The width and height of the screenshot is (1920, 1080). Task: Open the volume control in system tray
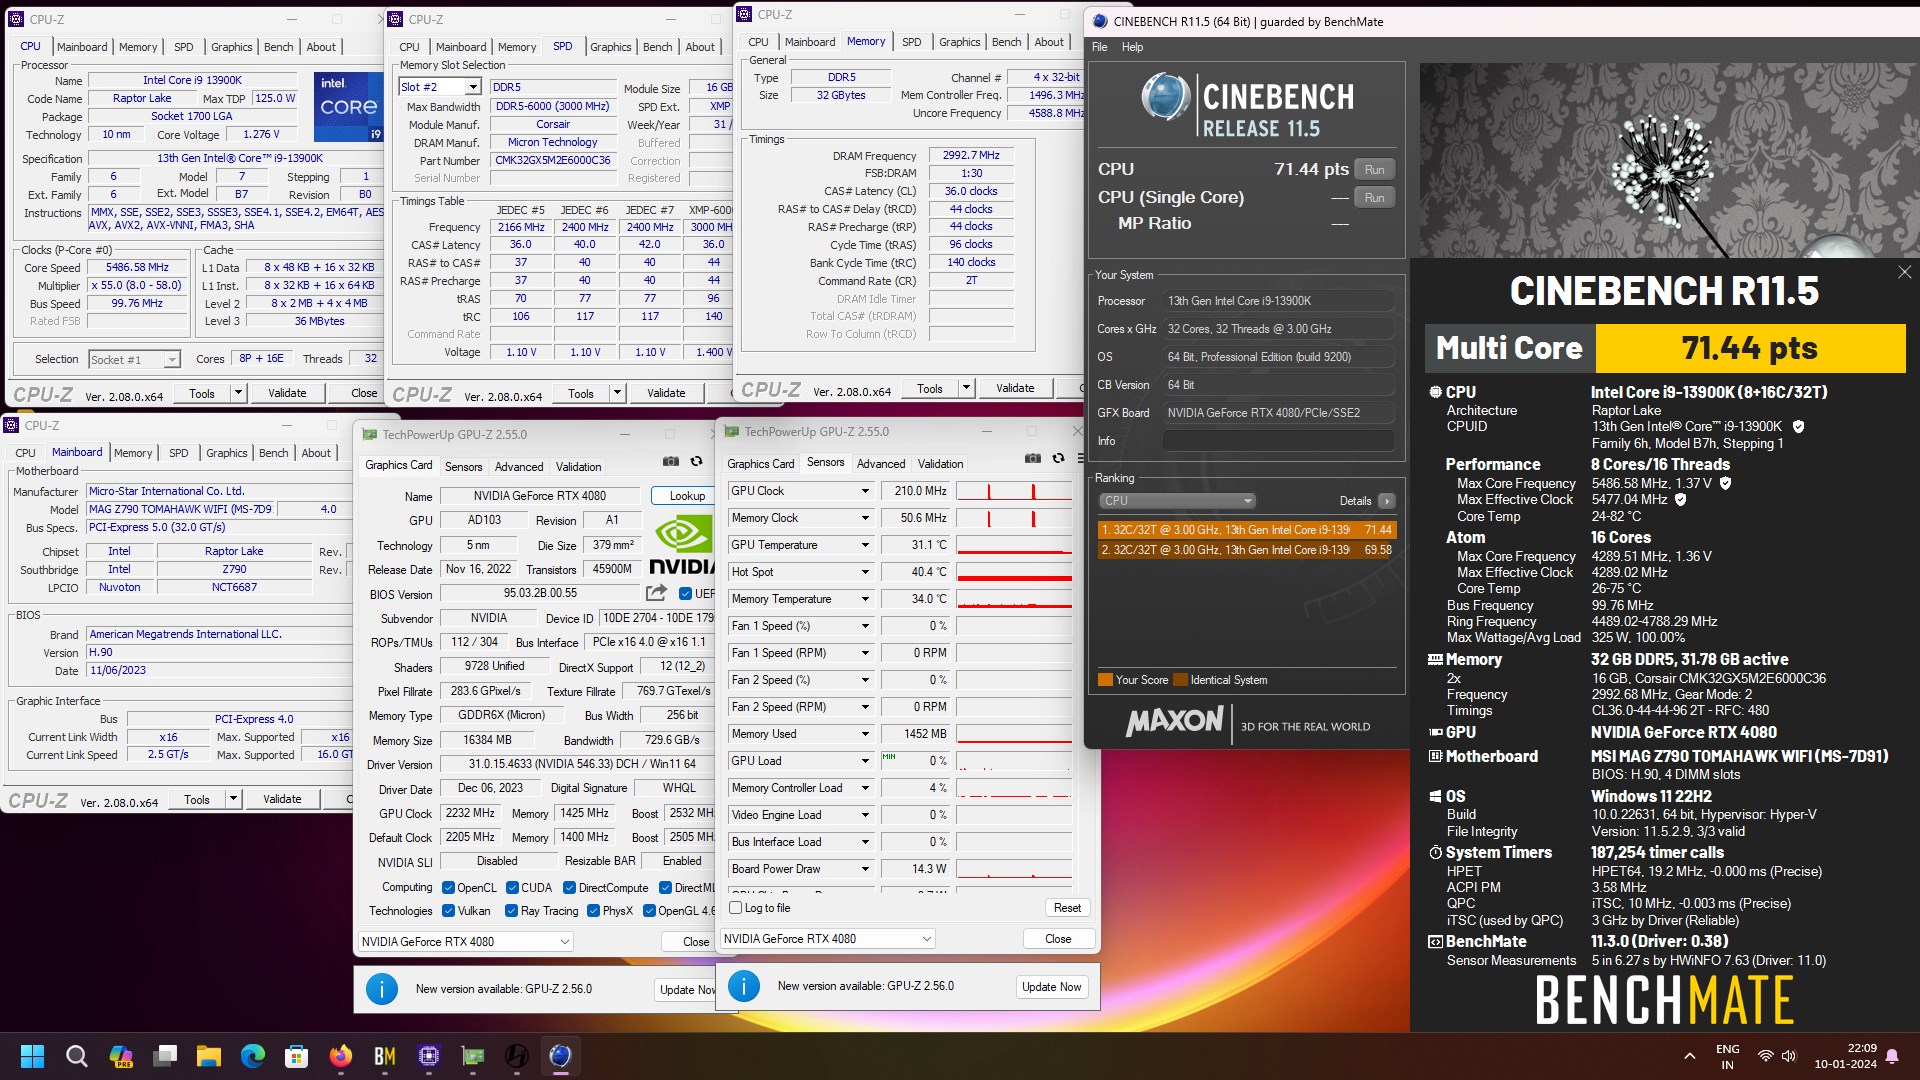[1789, 1056]
